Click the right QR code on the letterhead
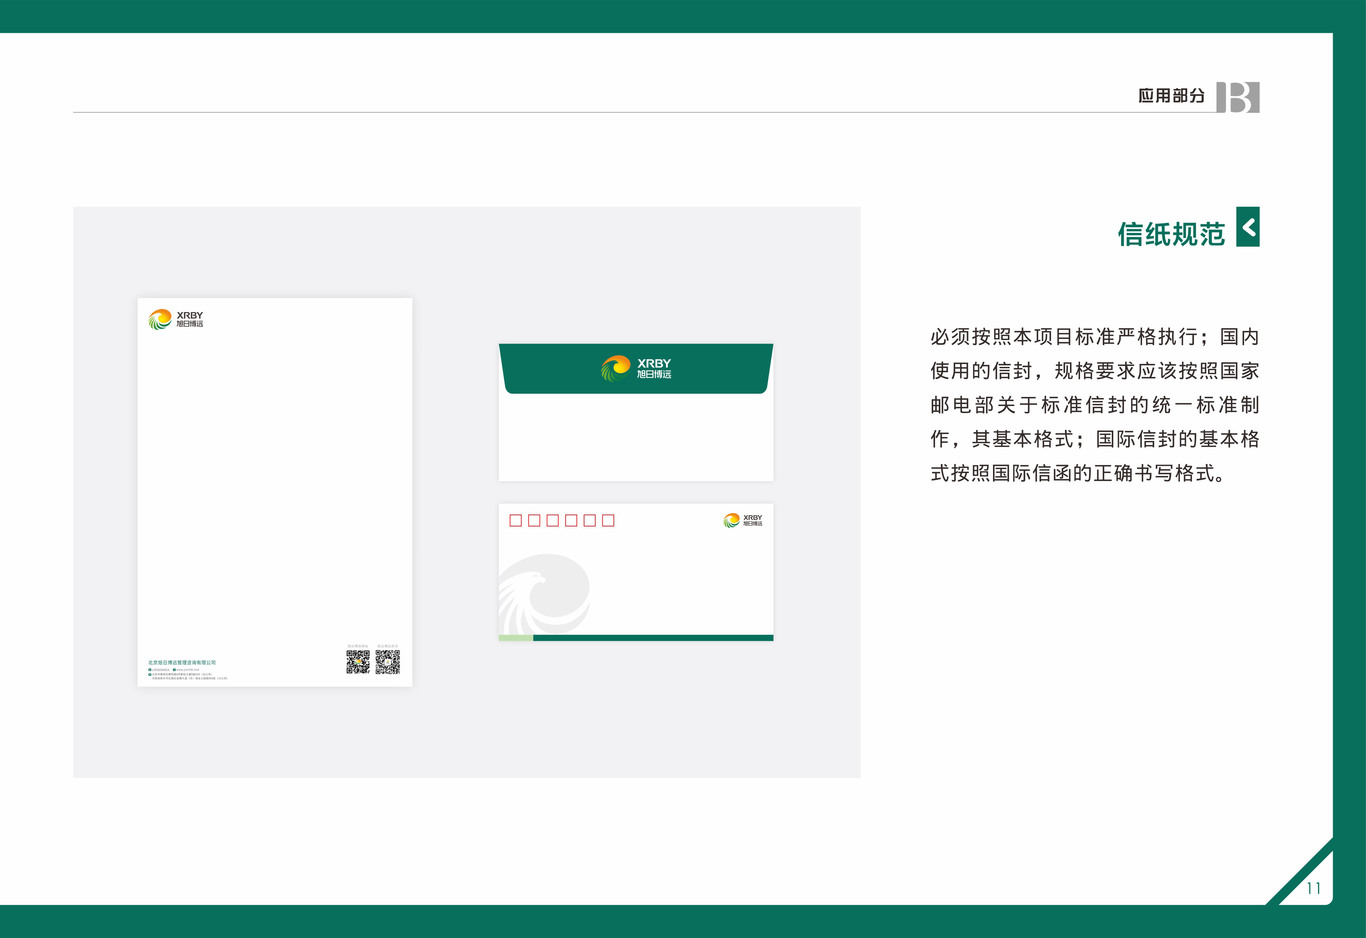Screen dimensions: 1366x938 coord(388,661)
